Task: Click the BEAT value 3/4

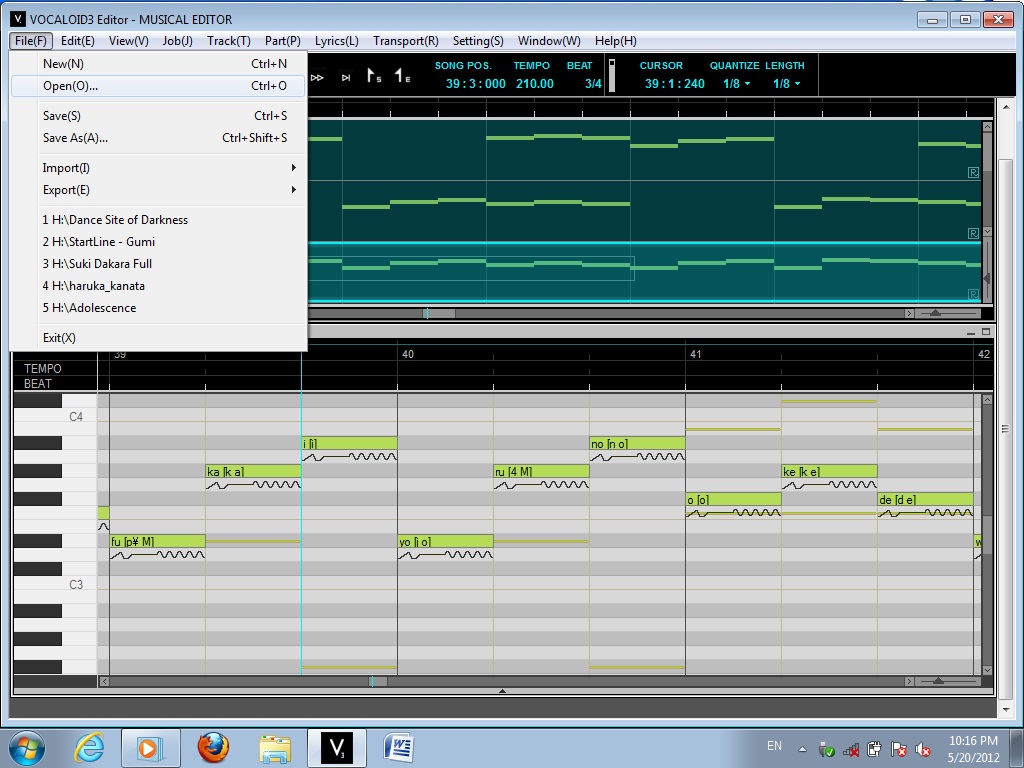Action: tap(593, 84)
